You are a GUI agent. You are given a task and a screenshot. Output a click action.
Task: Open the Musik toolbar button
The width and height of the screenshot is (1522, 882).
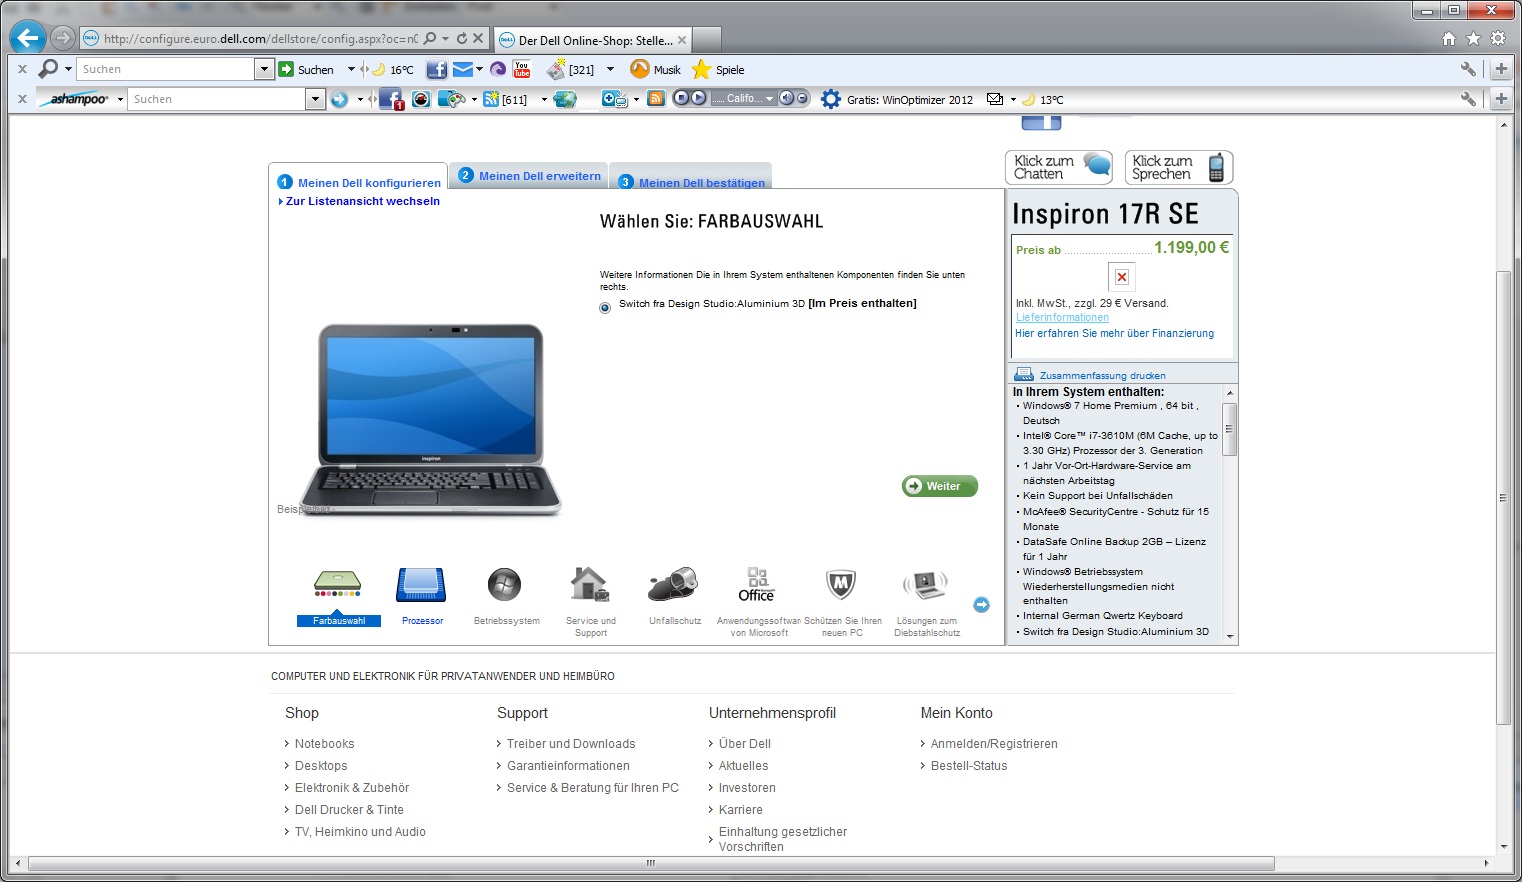[x=655, y=69]
